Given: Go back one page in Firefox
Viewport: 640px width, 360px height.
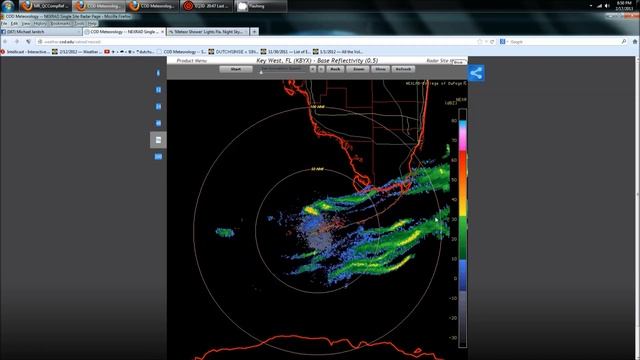Looking at the screenshot, I should tap(5, 42).
